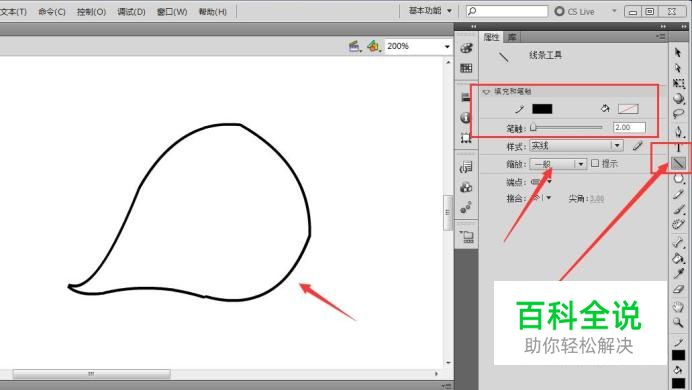Select the Selection arrow tool
This screenshot has height=390, width=692.
(x=678, y=52)
